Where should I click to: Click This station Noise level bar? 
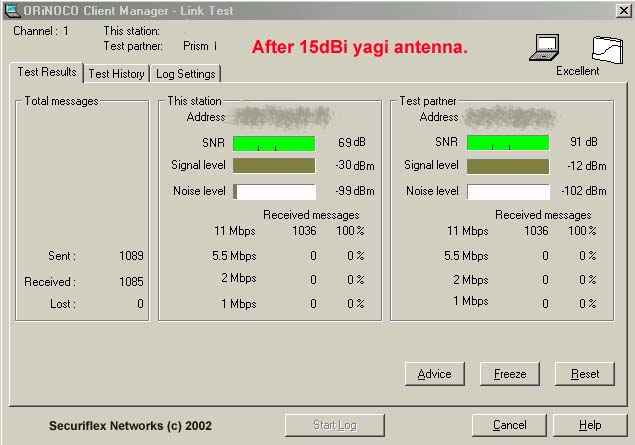click(x=274, y=192)
